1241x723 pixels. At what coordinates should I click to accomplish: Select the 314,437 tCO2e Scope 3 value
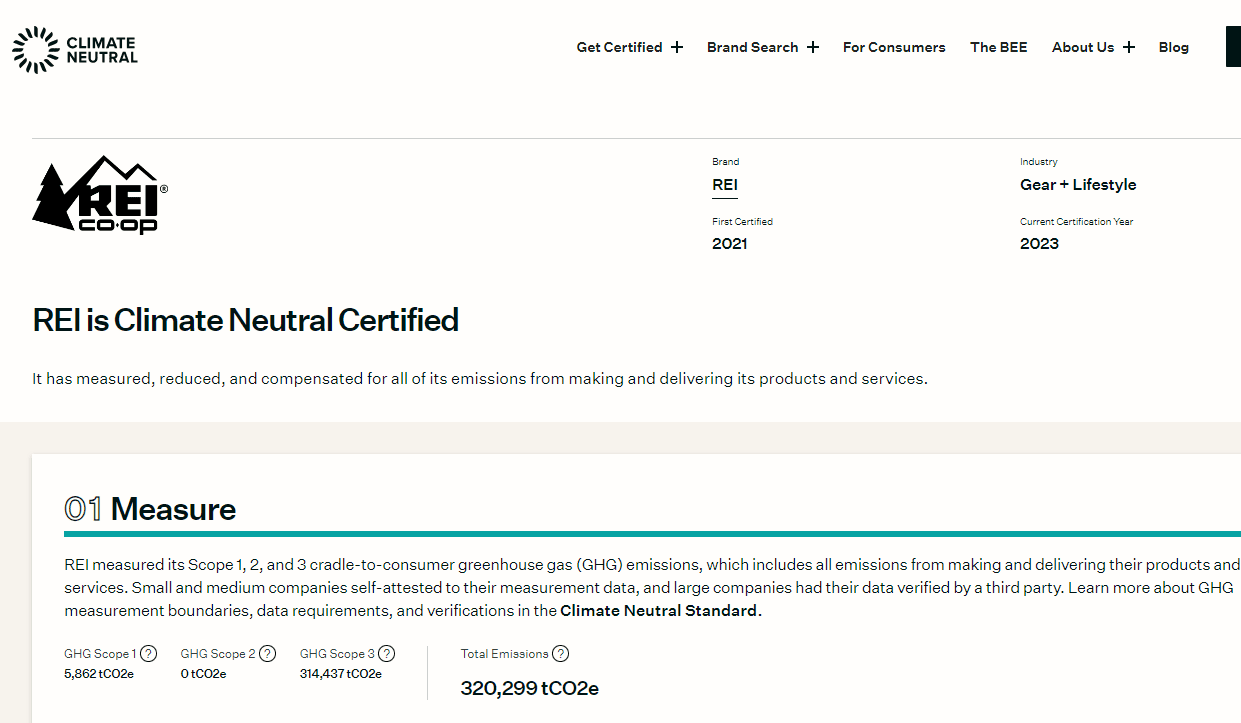pyautogui.click(x=341, y=674)
